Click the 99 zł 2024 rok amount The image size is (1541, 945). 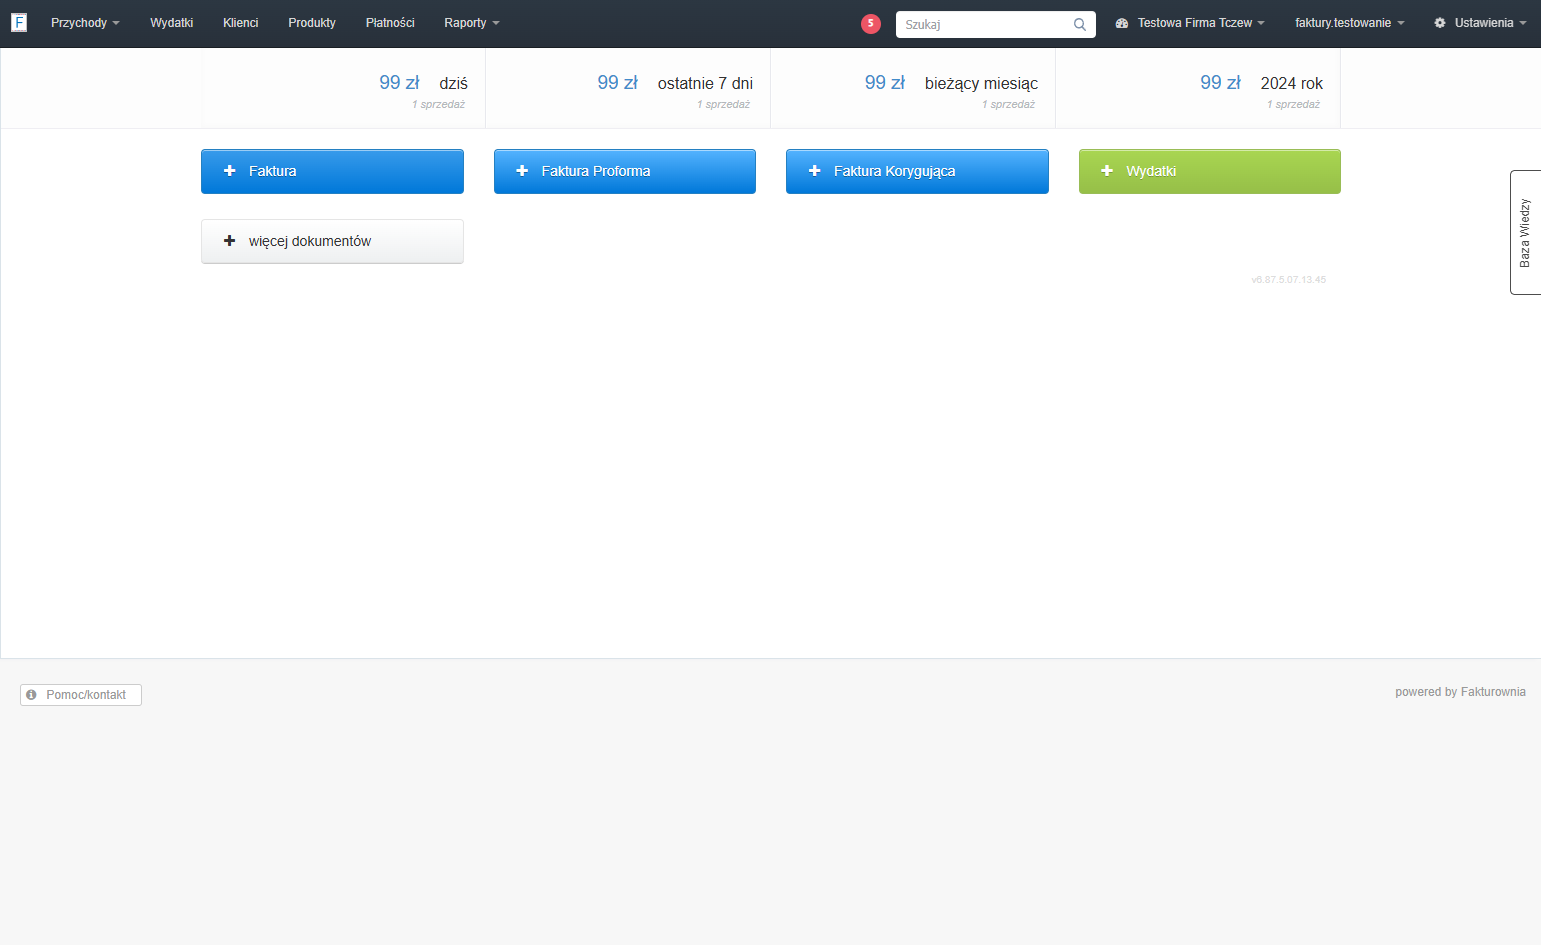point(1220,83)
